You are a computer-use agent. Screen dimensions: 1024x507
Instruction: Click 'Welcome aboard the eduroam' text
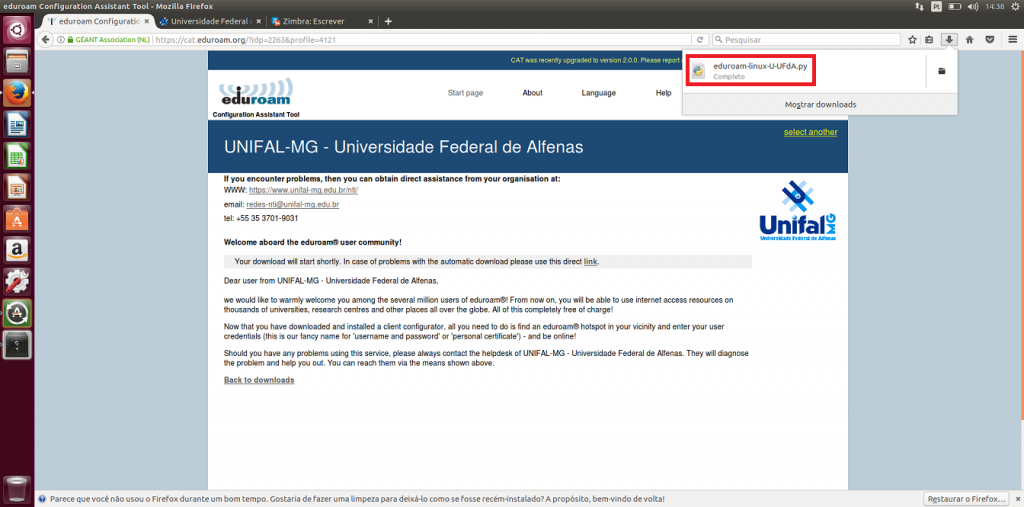coord(313,242)
